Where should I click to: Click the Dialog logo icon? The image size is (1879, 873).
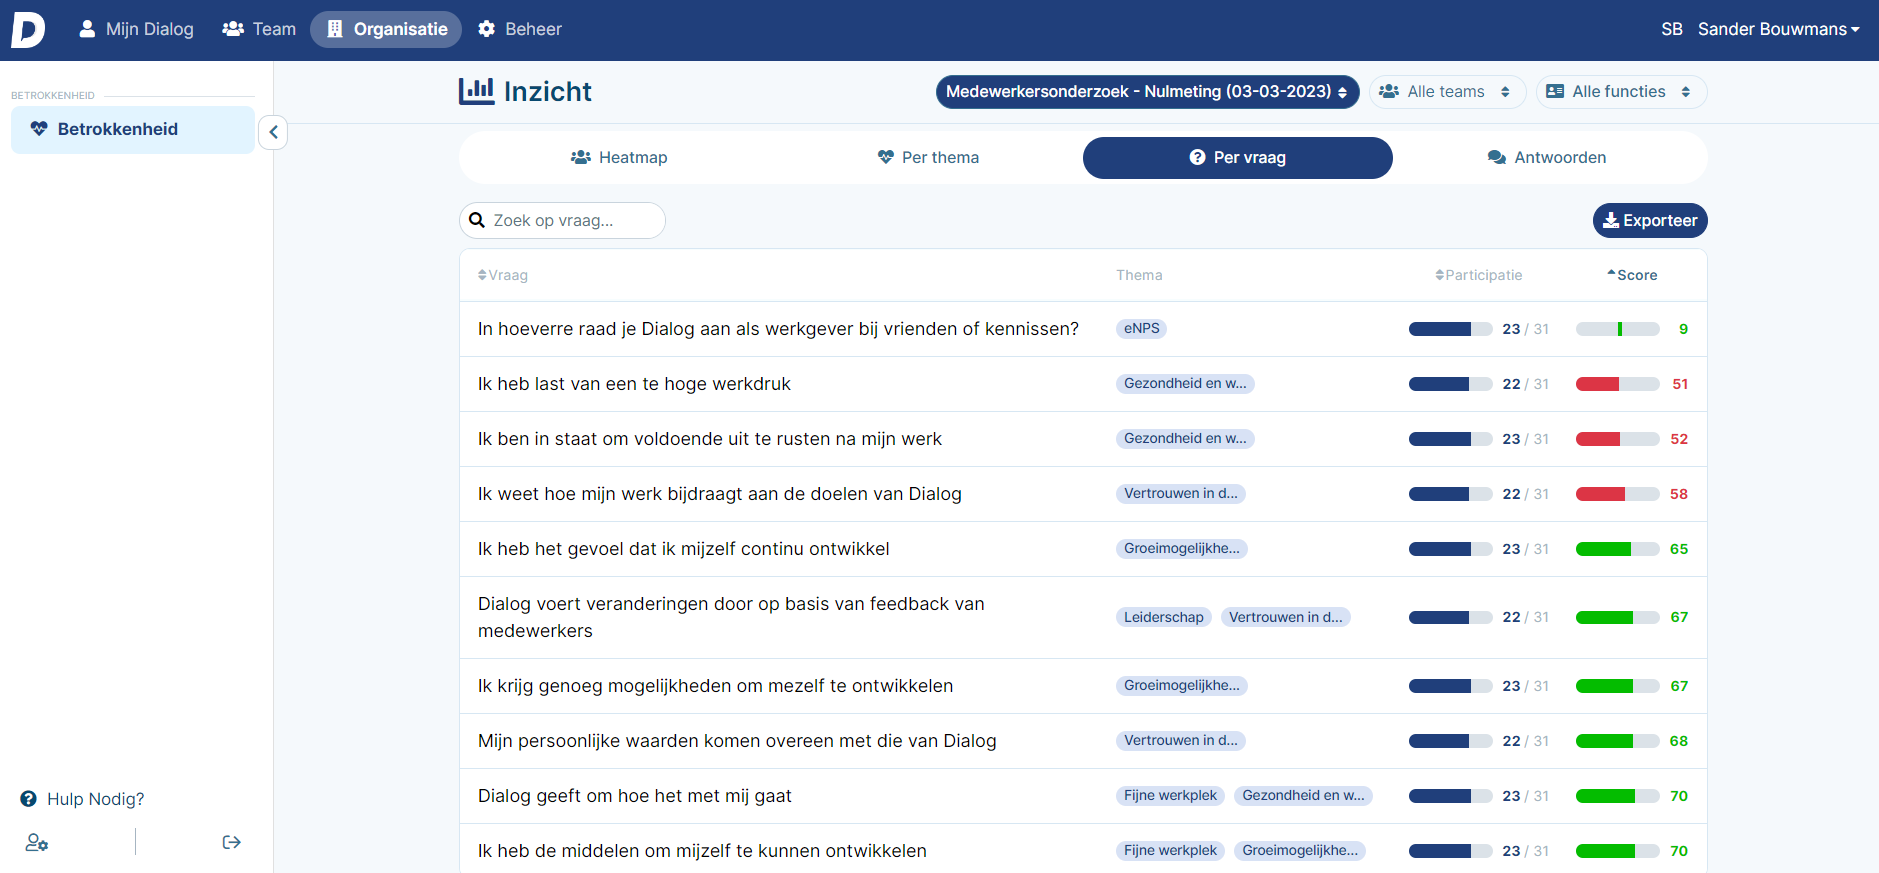click(28, 29)
